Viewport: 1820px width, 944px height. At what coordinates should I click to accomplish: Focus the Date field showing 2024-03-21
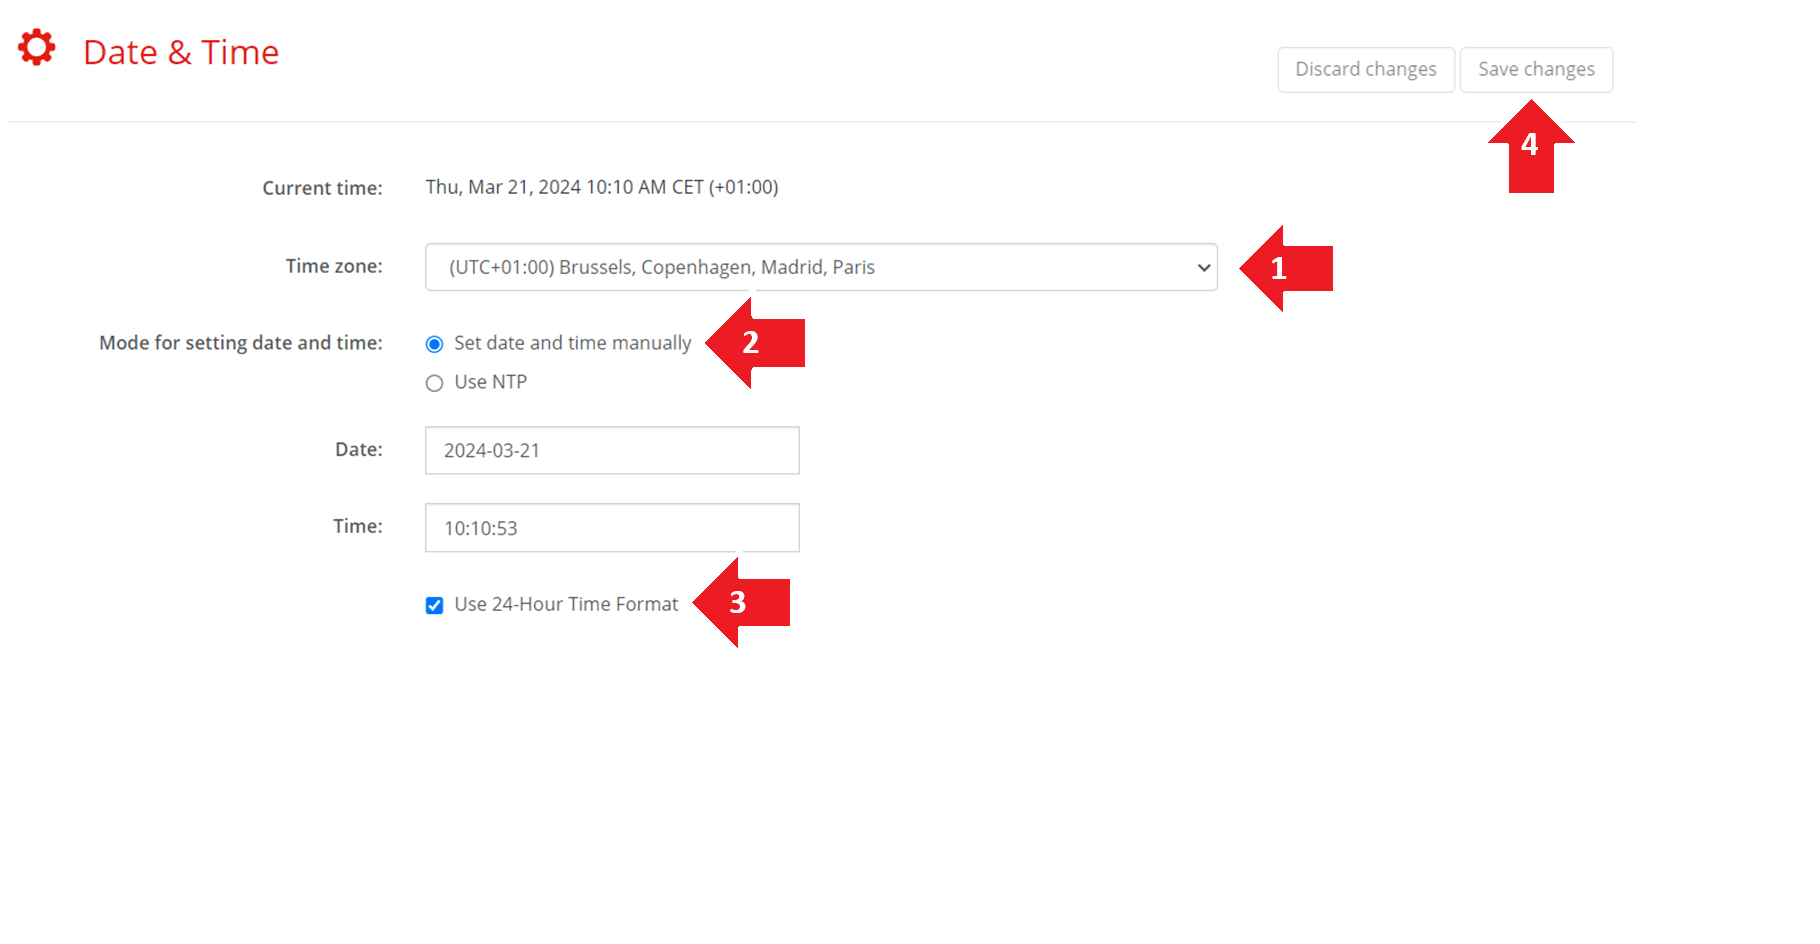[611, 450]
